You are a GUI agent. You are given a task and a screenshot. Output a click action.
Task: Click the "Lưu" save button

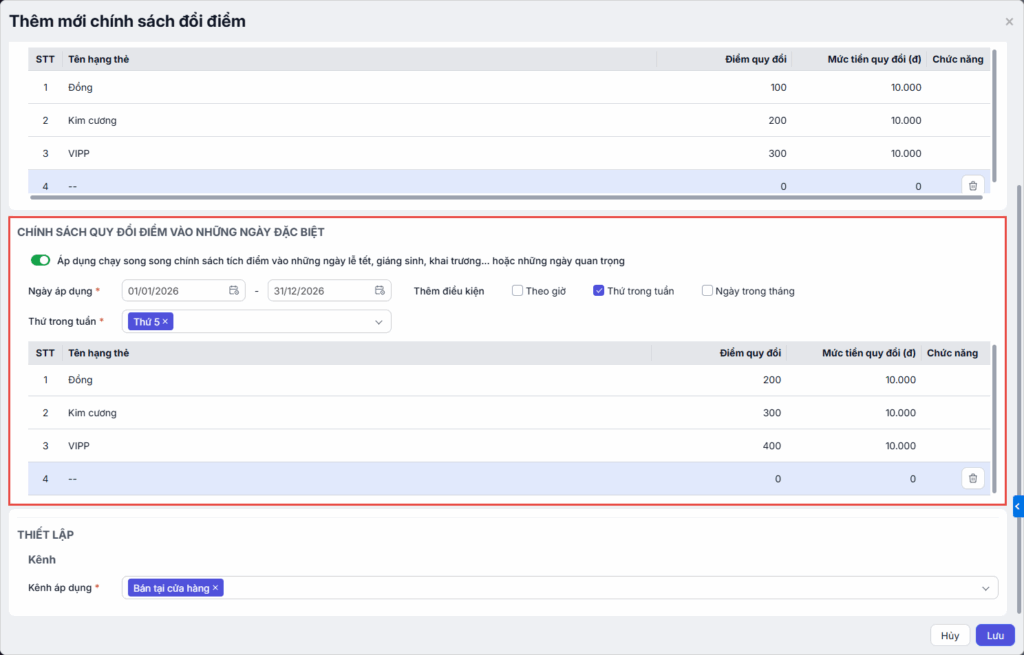click(x=995, y=635)
